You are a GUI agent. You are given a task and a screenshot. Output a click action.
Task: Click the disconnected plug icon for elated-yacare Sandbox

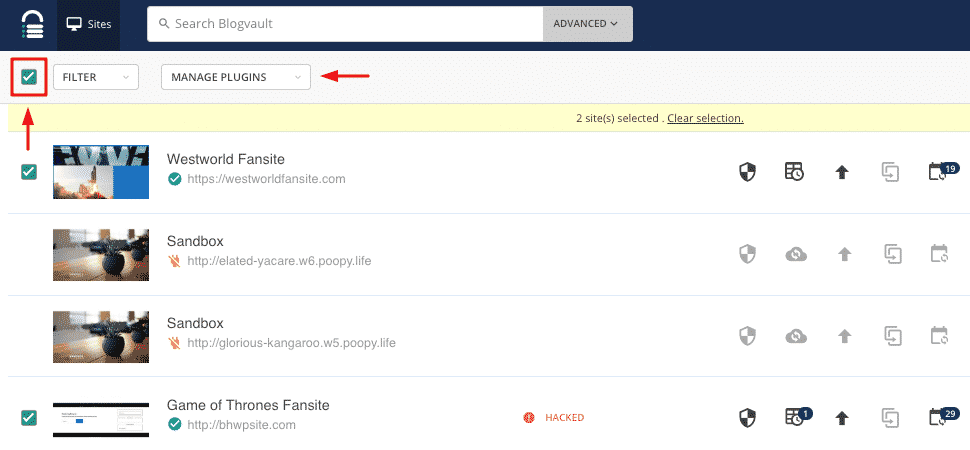pyautogui.click(x=175, y=261)
